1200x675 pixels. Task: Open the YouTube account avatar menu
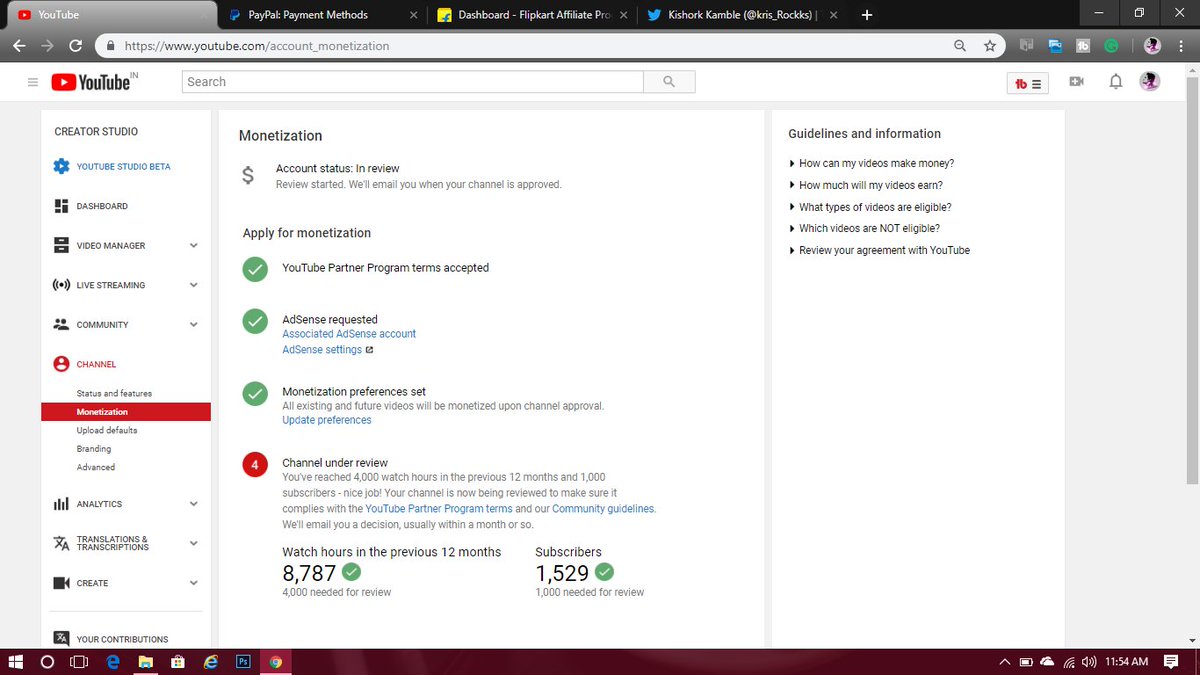pos(1150,82)
